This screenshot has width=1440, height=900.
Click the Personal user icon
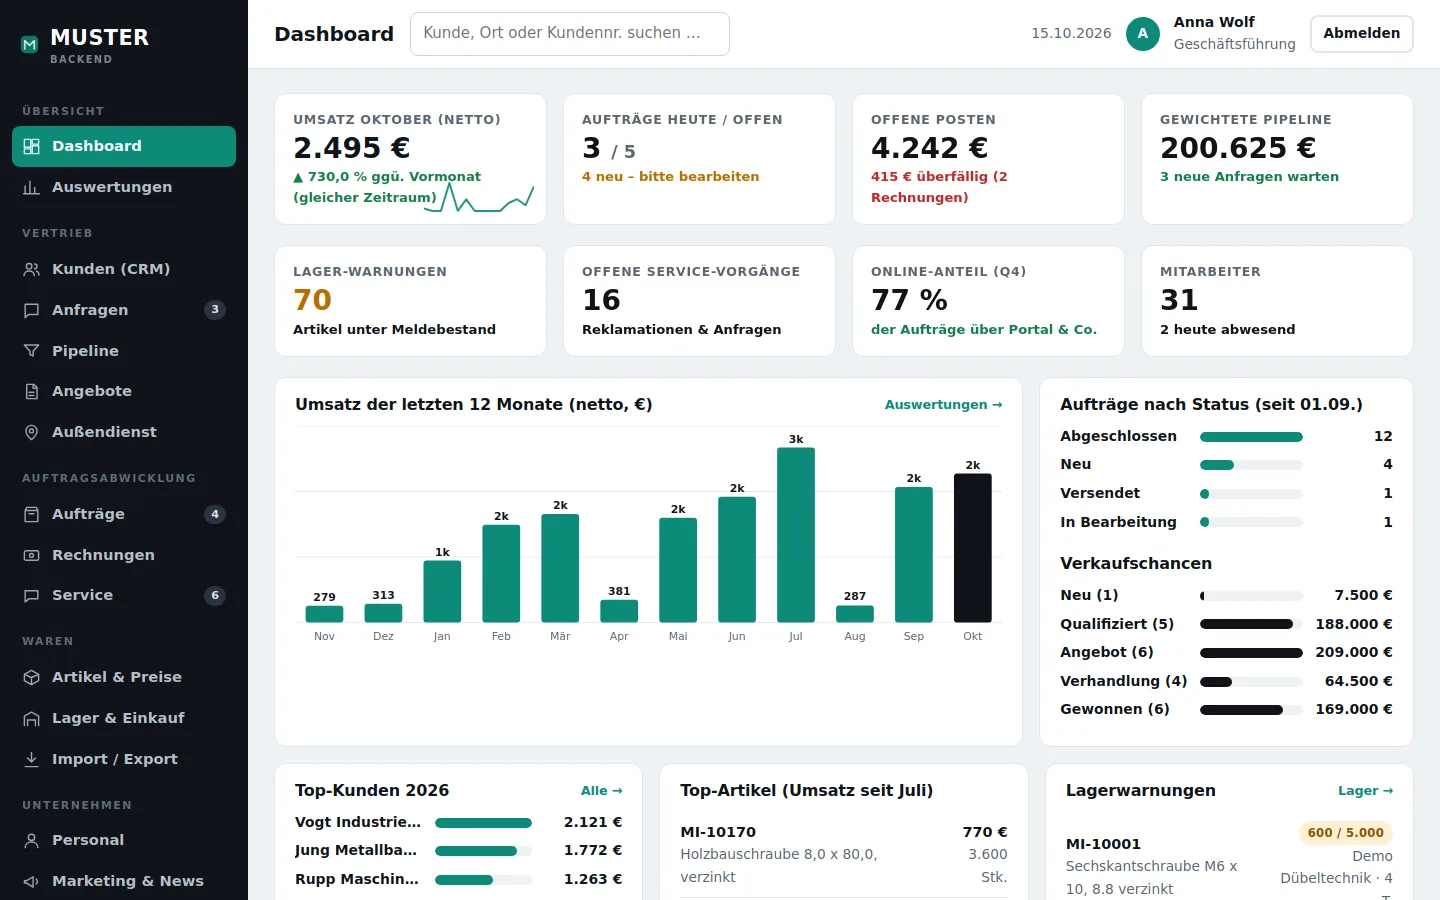[x=32, y=840]
